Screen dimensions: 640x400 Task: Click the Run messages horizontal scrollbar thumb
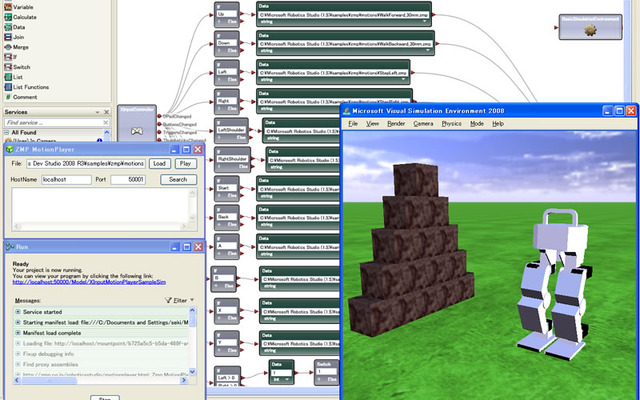pos(49,380)
